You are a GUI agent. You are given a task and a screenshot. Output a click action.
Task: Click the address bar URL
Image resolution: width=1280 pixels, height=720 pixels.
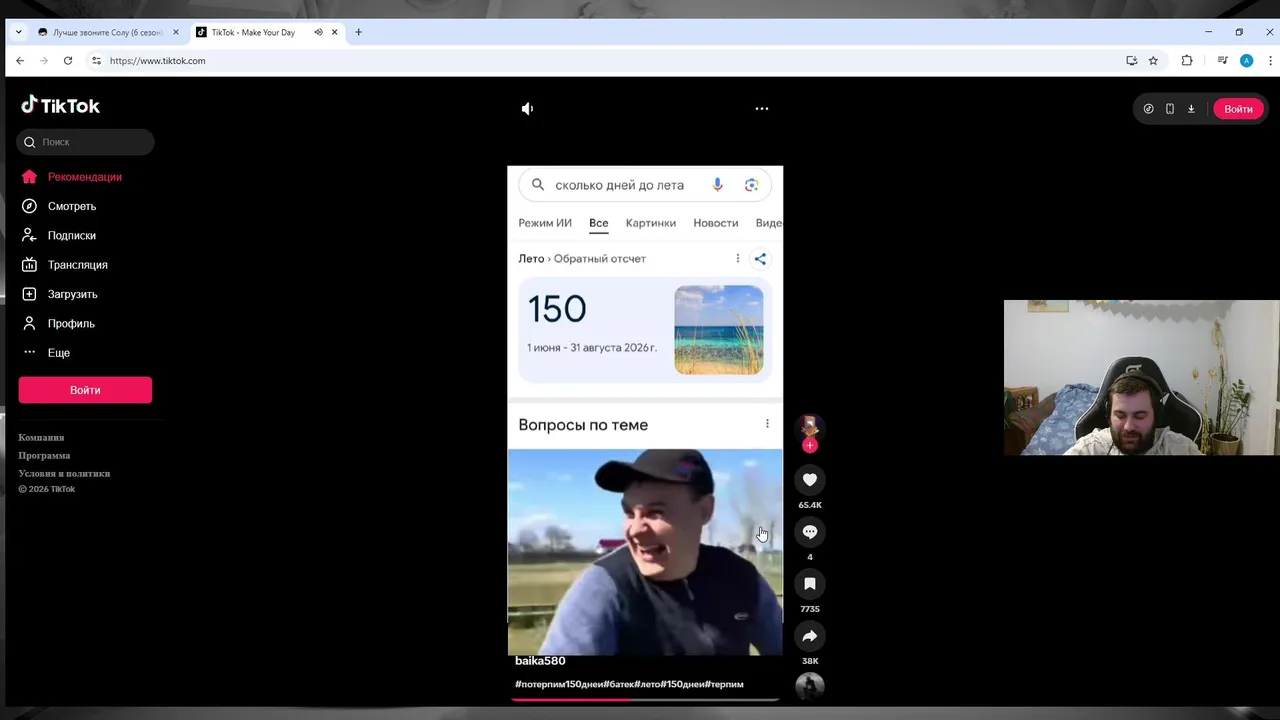(x=157, y=61)
